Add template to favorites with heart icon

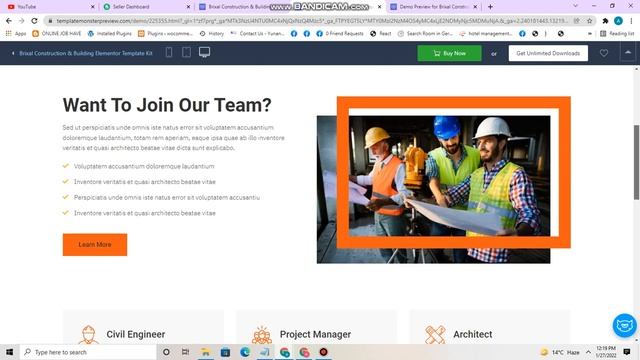(x=604, y=53)
